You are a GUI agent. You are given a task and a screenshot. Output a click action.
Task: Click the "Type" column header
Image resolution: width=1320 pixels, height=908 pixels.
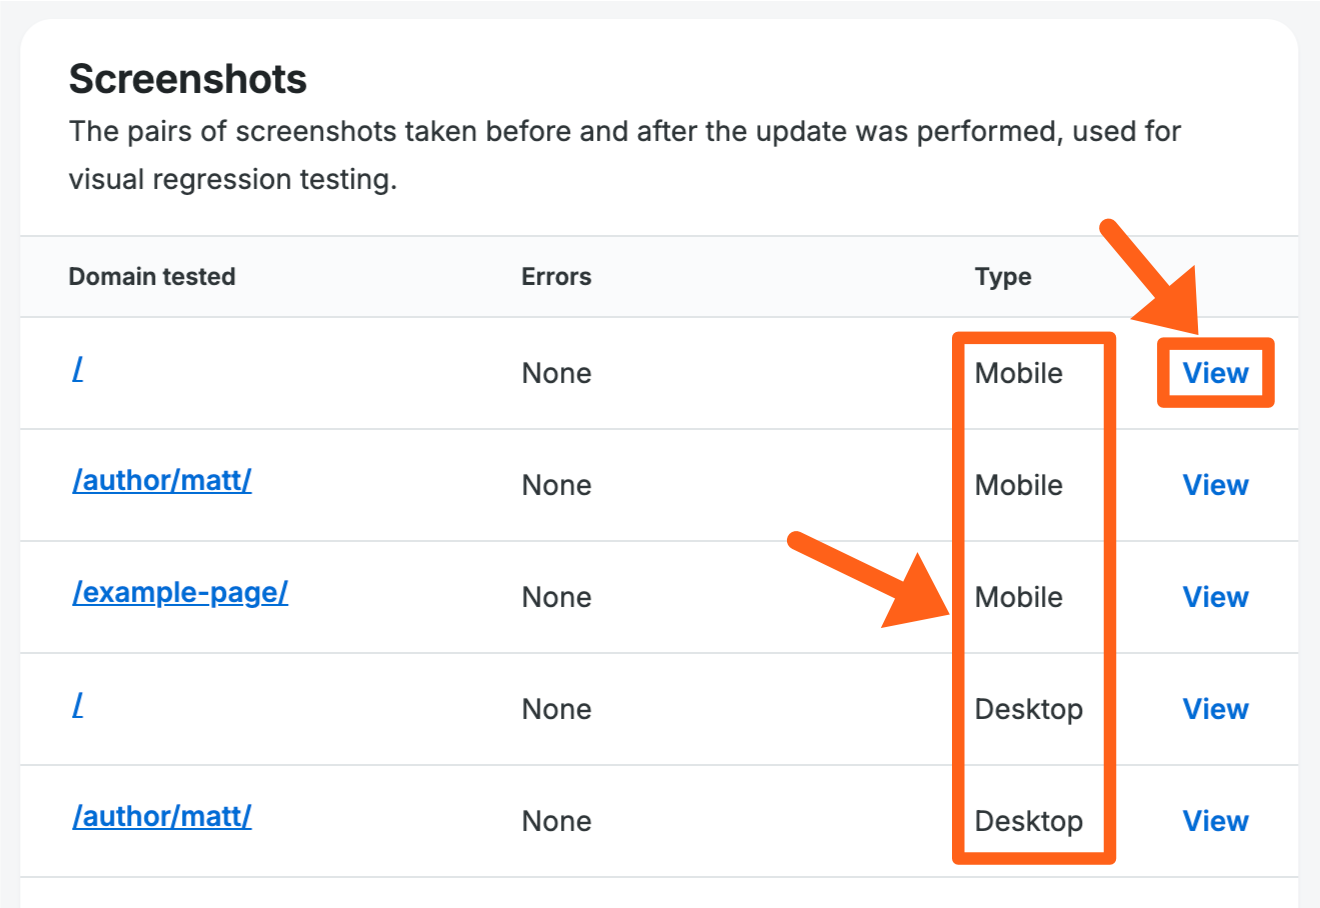point(1003,277)
